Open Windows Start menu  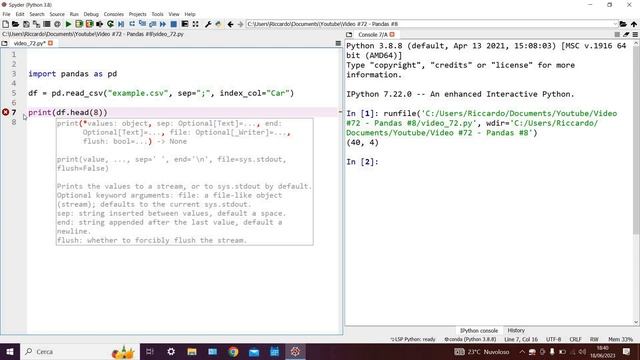pyautogui.click(x=10, y=351)
